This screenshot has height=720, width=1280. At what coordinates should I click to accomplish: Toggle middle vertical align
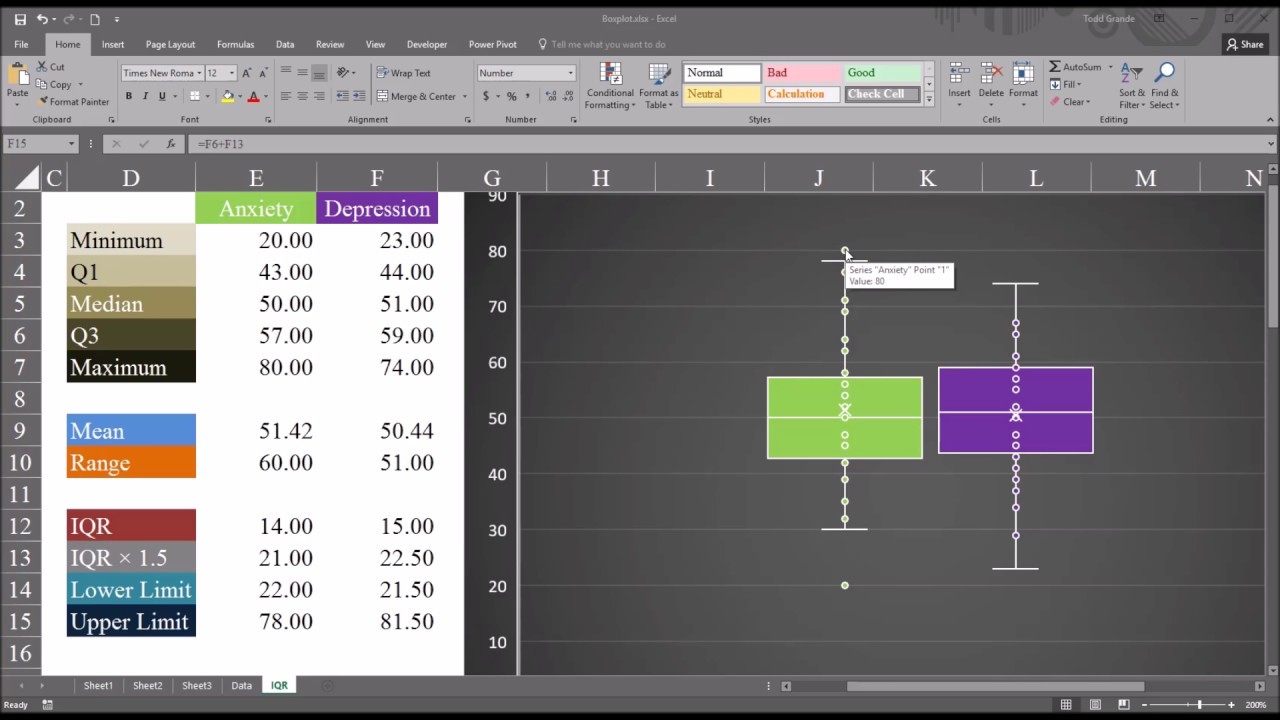pos(302,73)
